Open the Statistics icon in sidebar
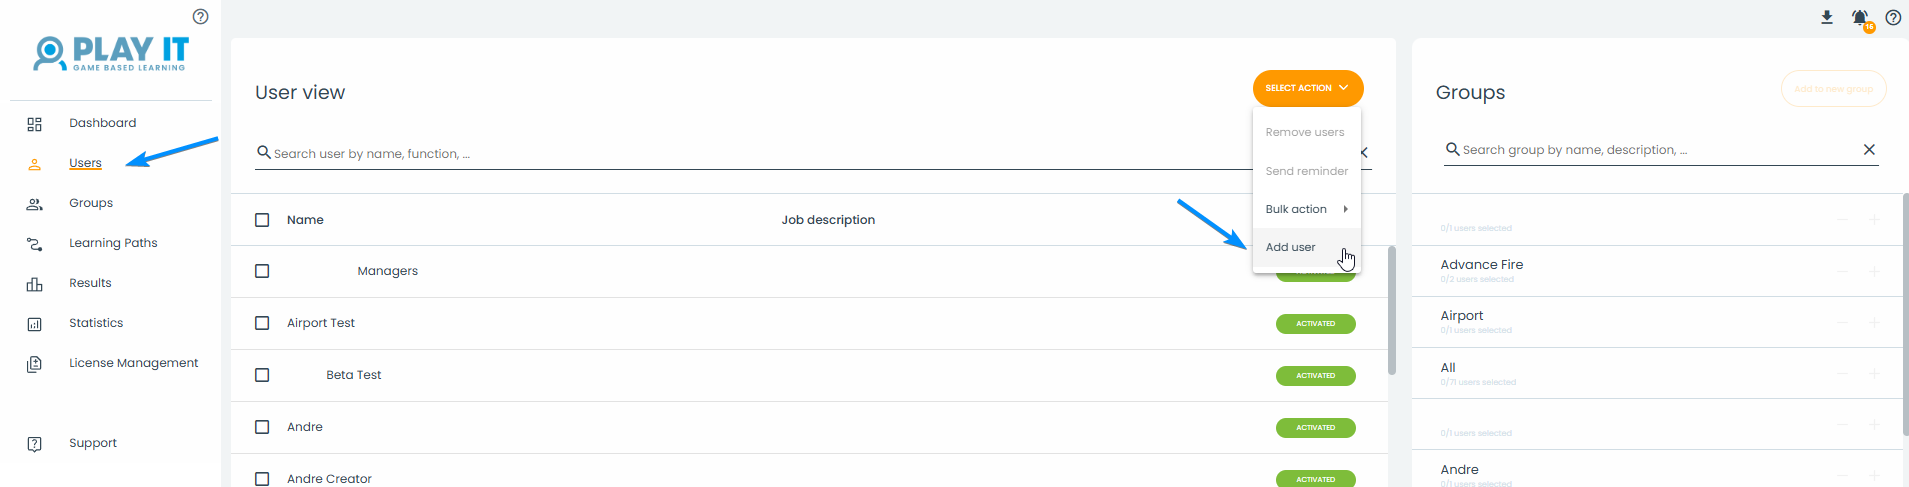The height and width of the screenshot is (487, 1909). (x=35, y=324)
